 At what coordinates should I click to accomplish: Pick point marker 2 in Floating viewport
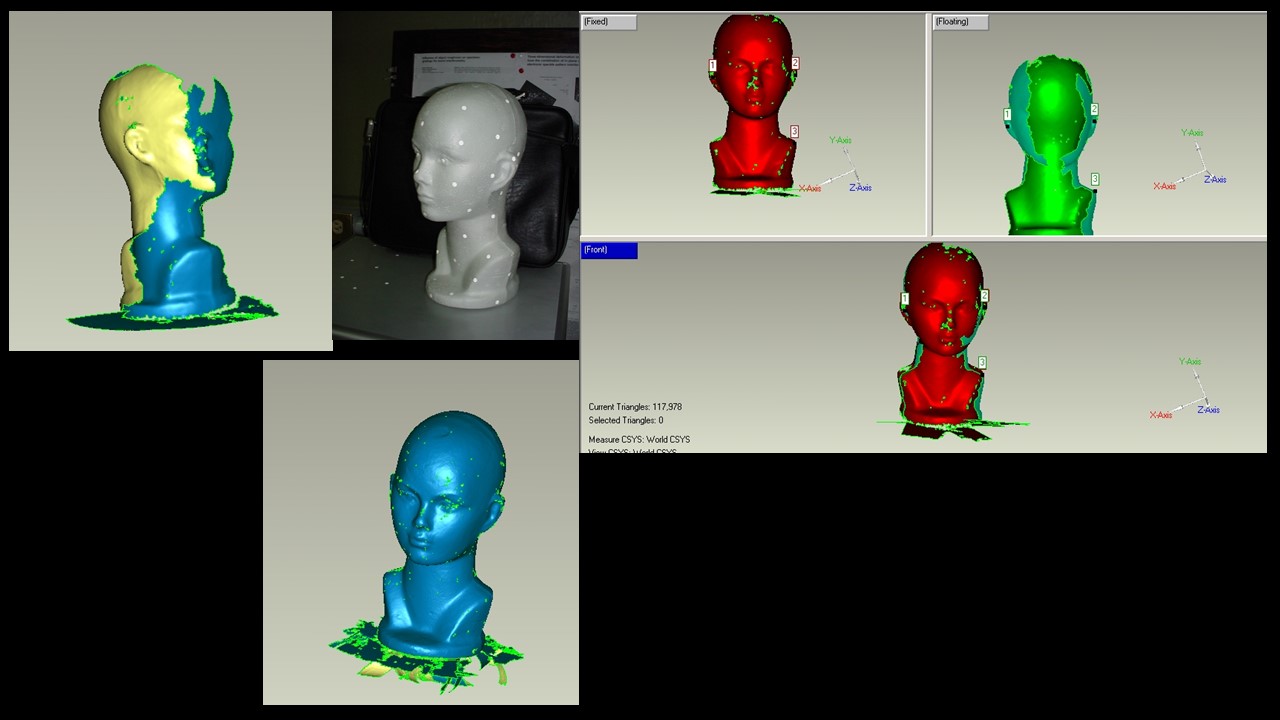pyautogui.click(x=1094, y=110)
